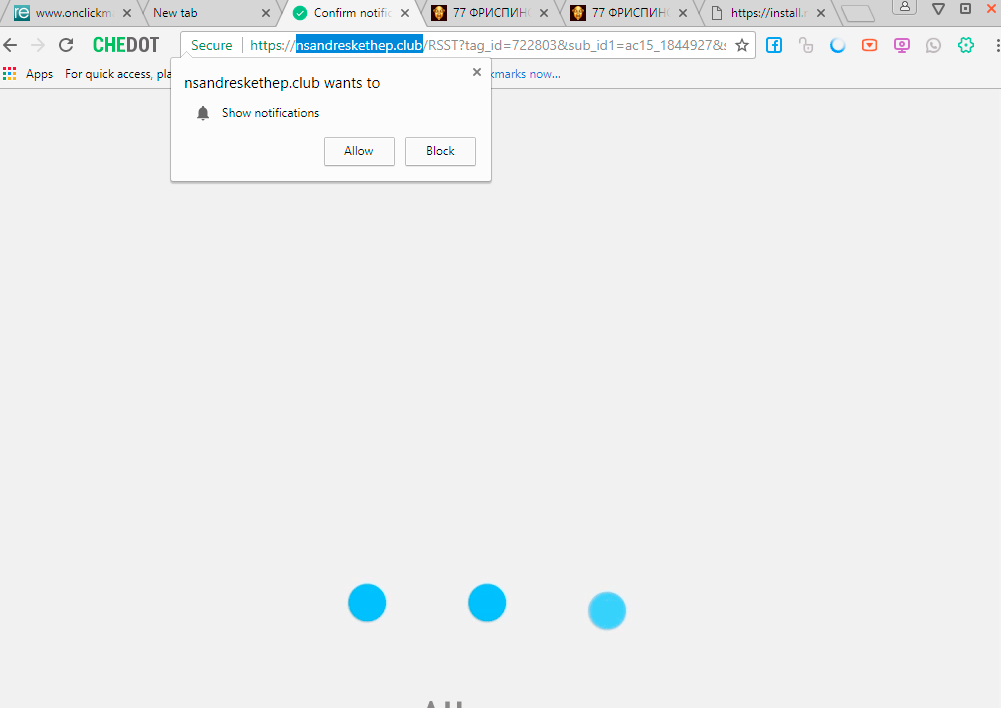Image resolution: width=1001 pixels, height=708 pixels.
Task: Open the green gear extension icon
Action: [x=966, y=45]
